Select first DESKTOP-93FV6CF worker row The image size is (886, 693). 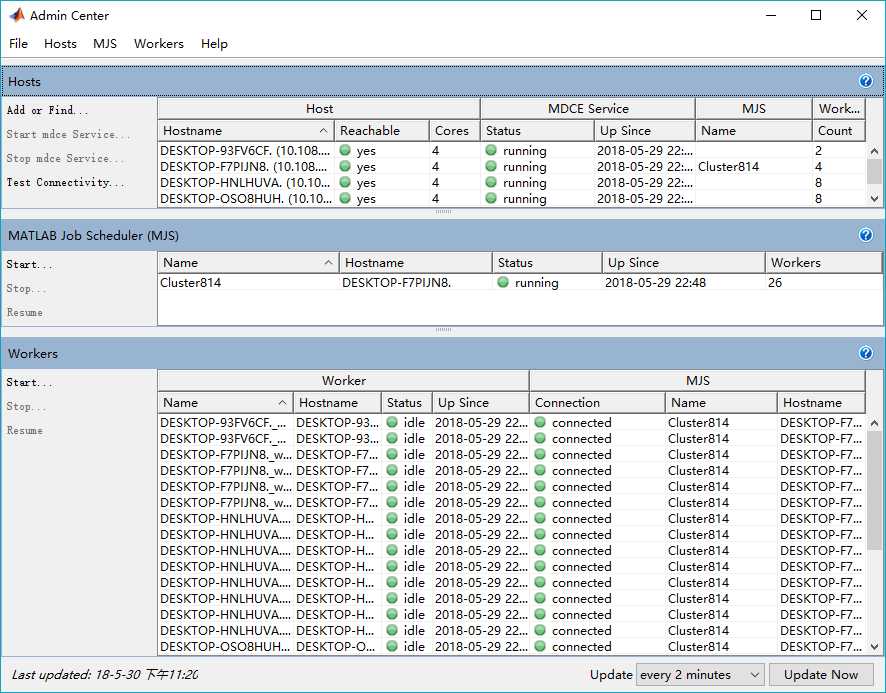pyautogui.click(x=511, y=423)
